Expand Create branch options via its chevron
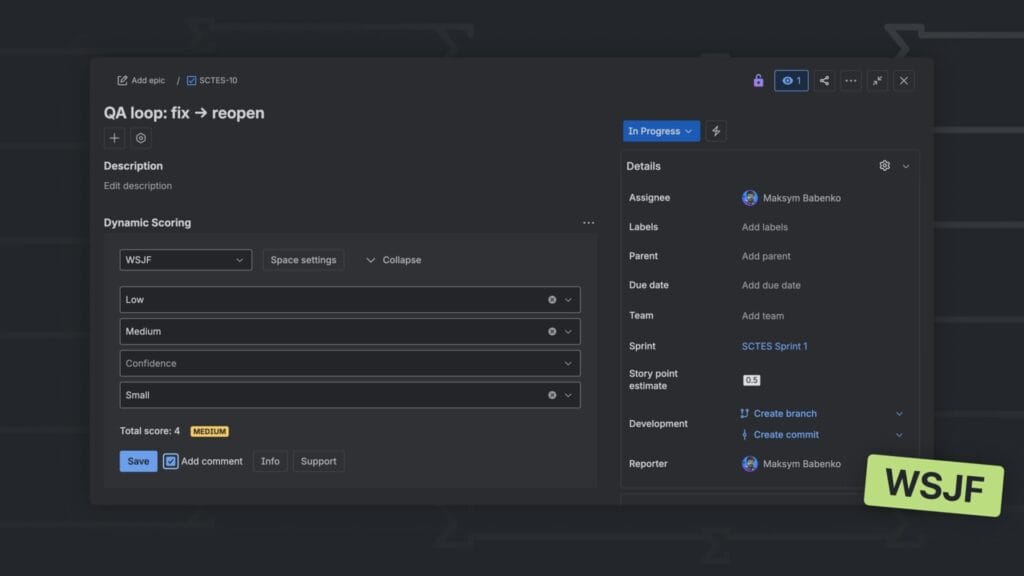The image size is (1024, 576). point(898,413)
